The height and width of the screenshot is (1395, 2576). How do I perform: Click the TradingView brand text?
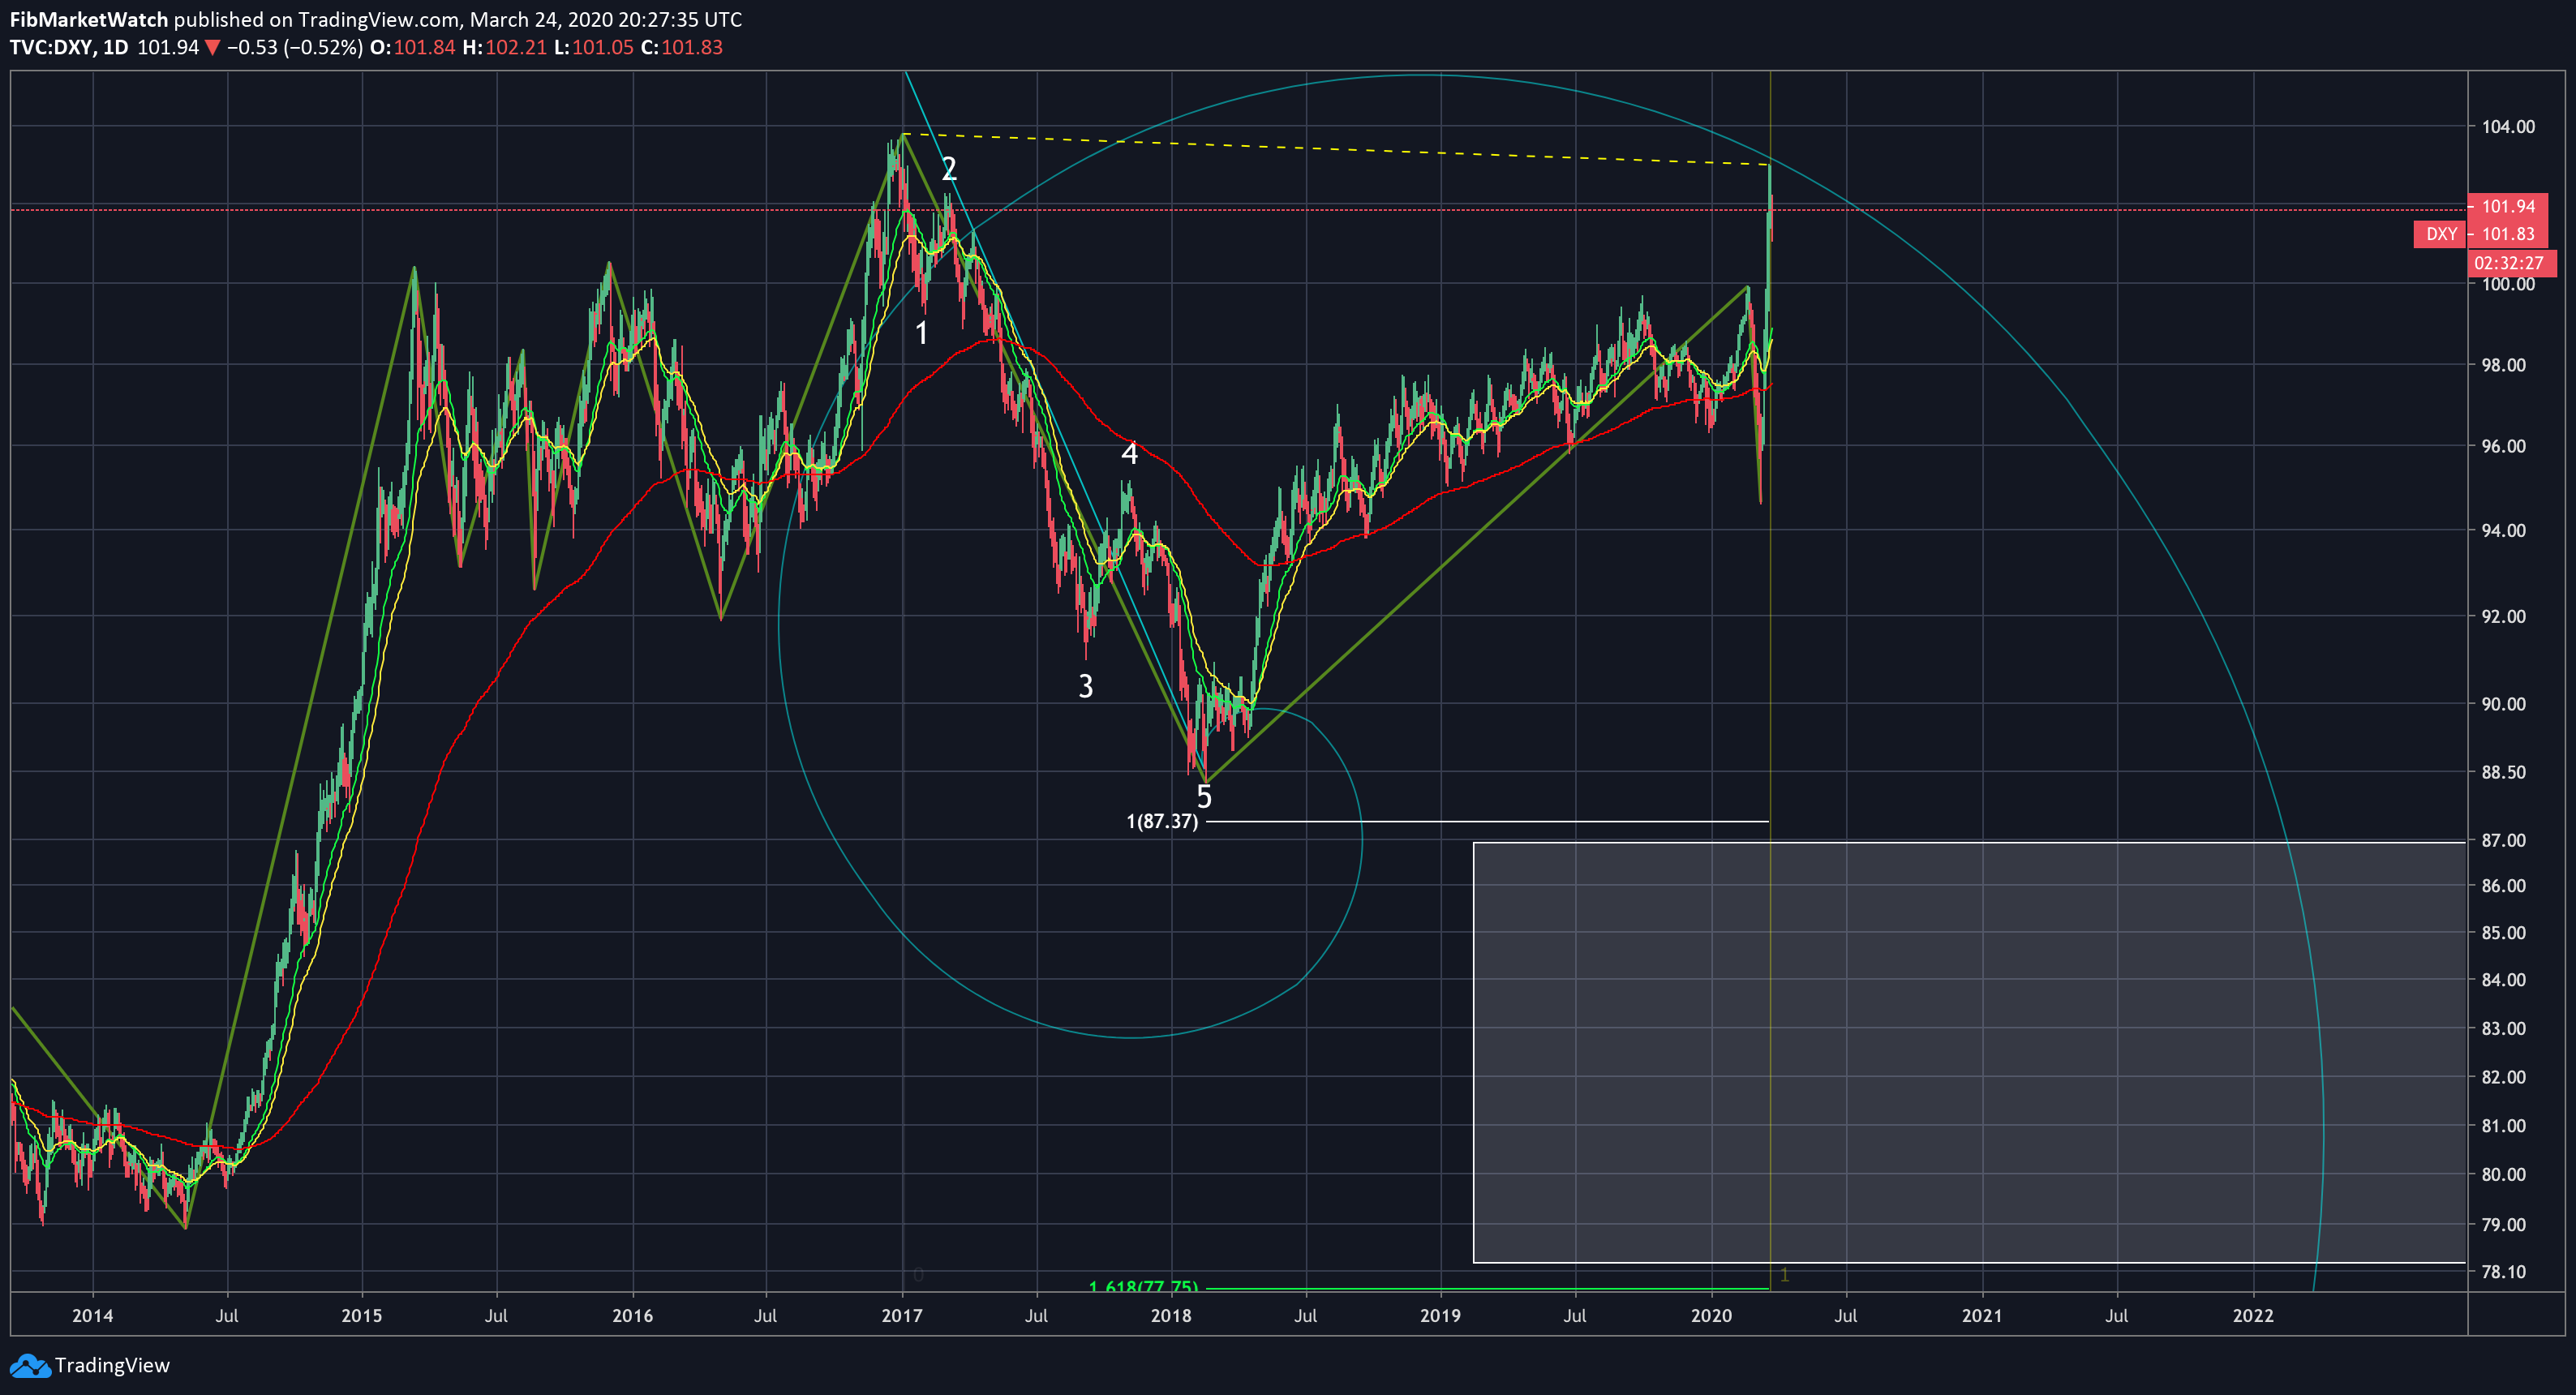[x=112, y=1365]
